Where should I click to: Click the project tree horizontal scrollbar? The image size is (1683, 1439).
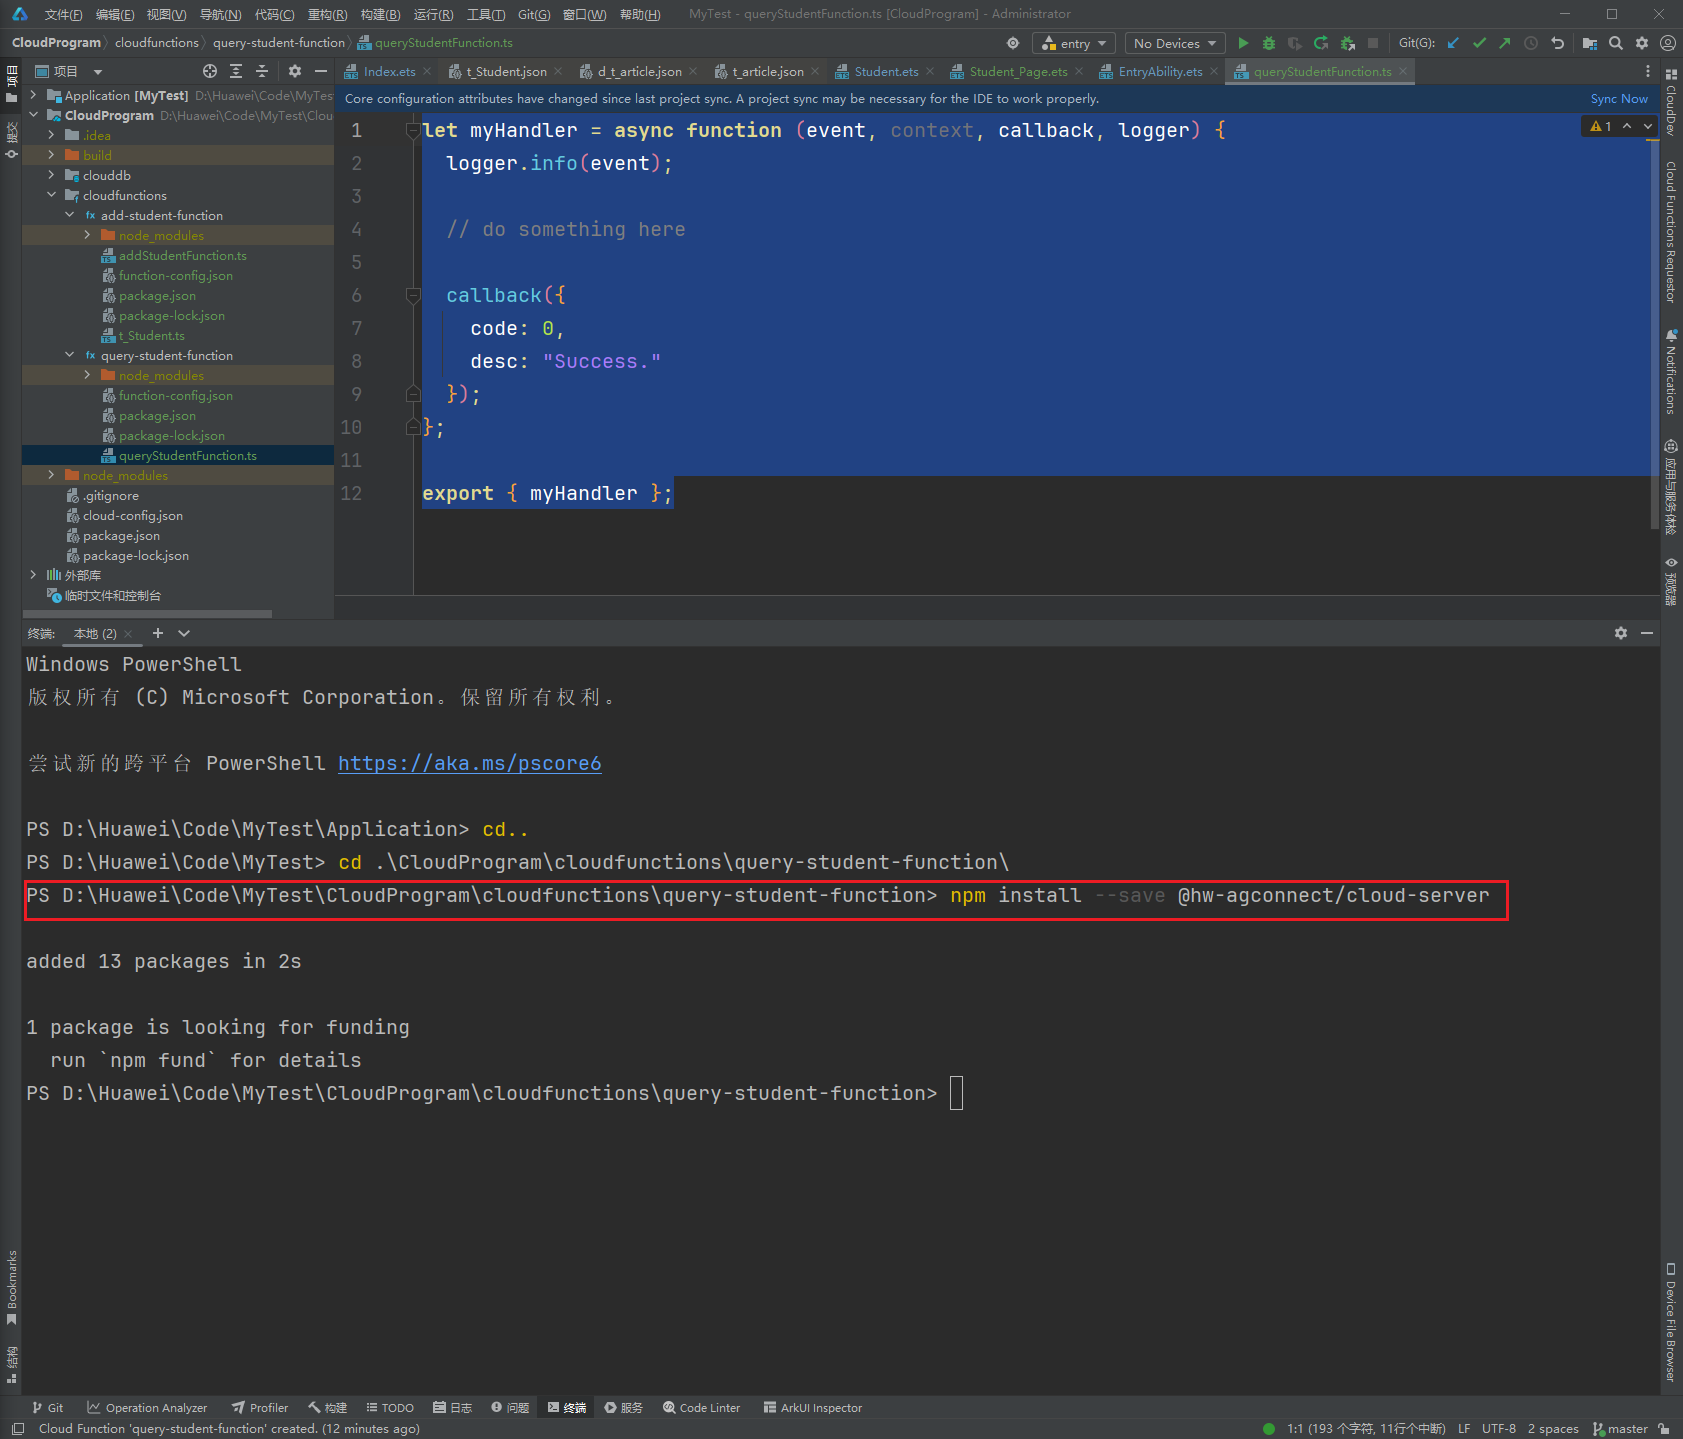(x=147, y=613)
